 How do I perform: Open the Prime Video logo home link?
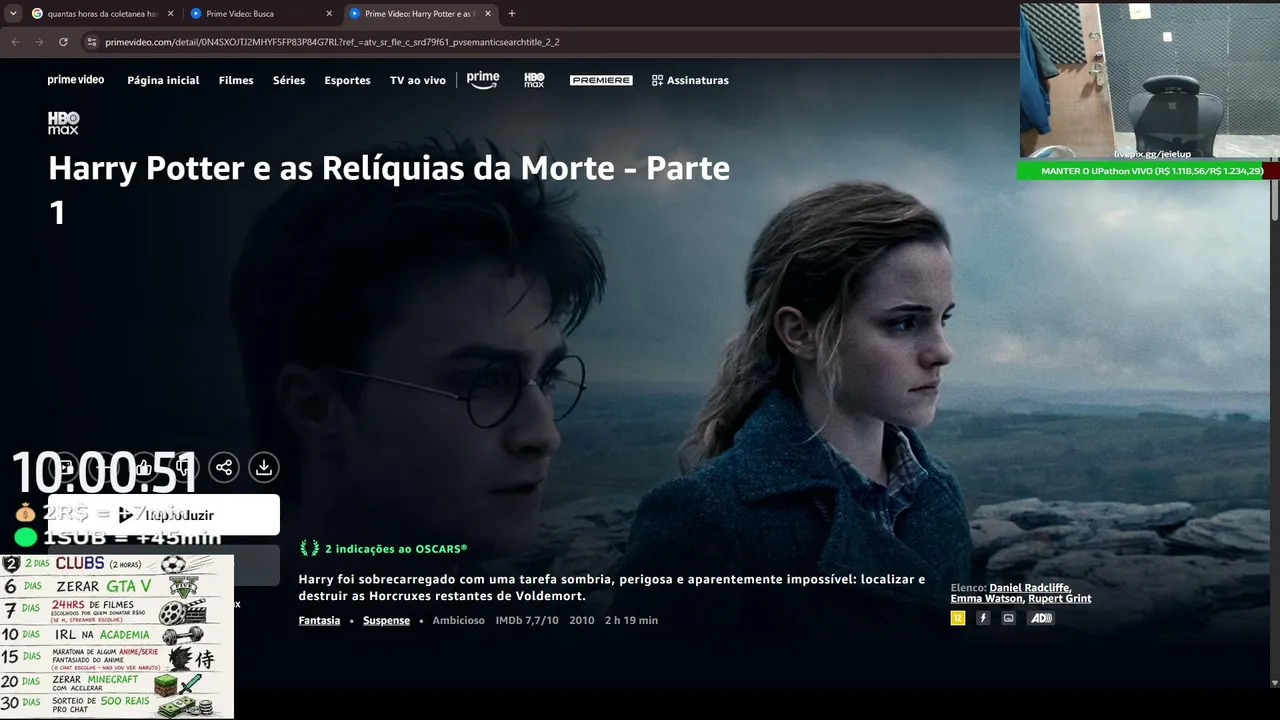coord(76,80)
